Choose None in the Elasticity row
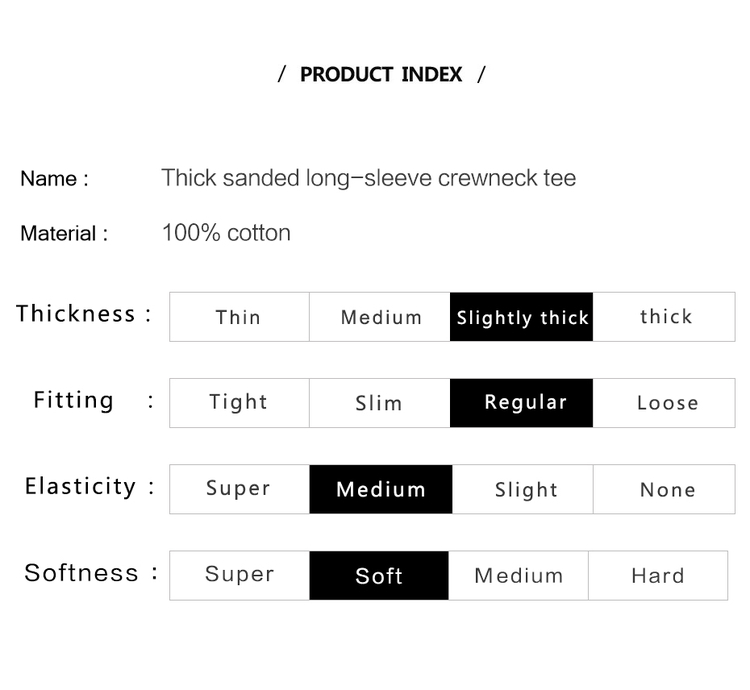The width and height of the screenshot is (750, 690). point(664,489)
